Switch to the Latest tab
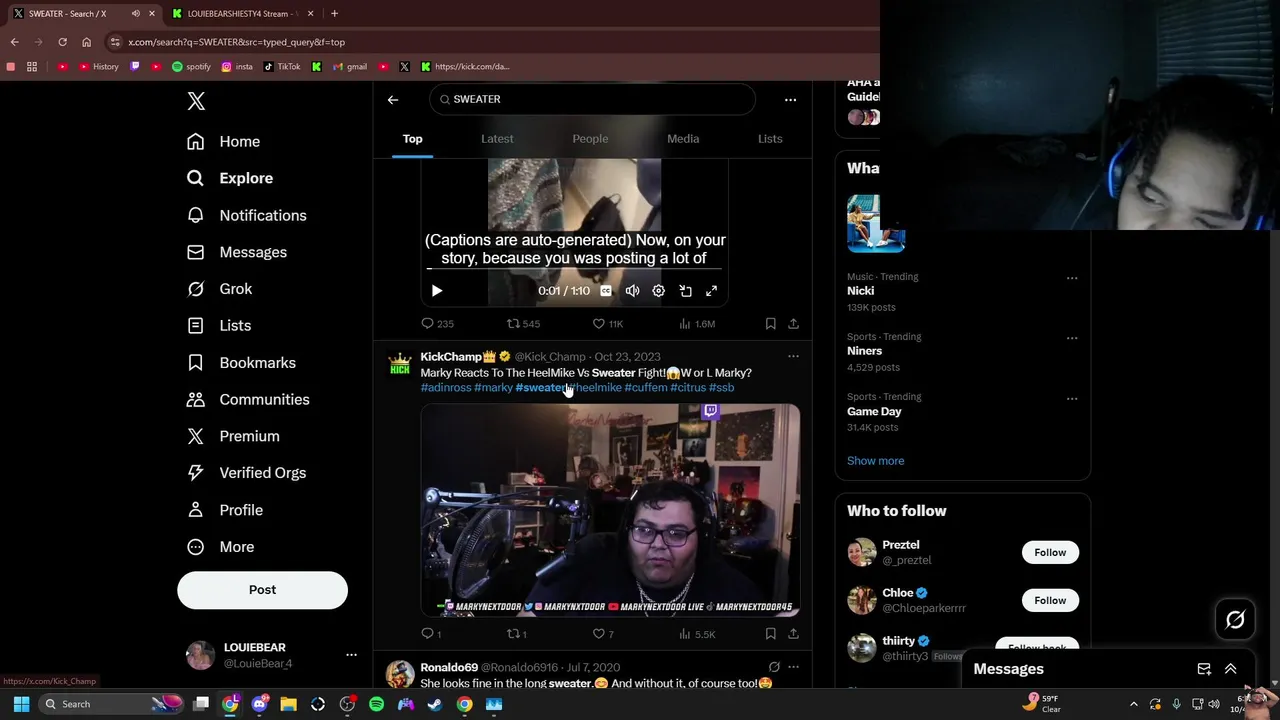Image resolution: width=1280 pixels, height=720 pixels. 497,139
